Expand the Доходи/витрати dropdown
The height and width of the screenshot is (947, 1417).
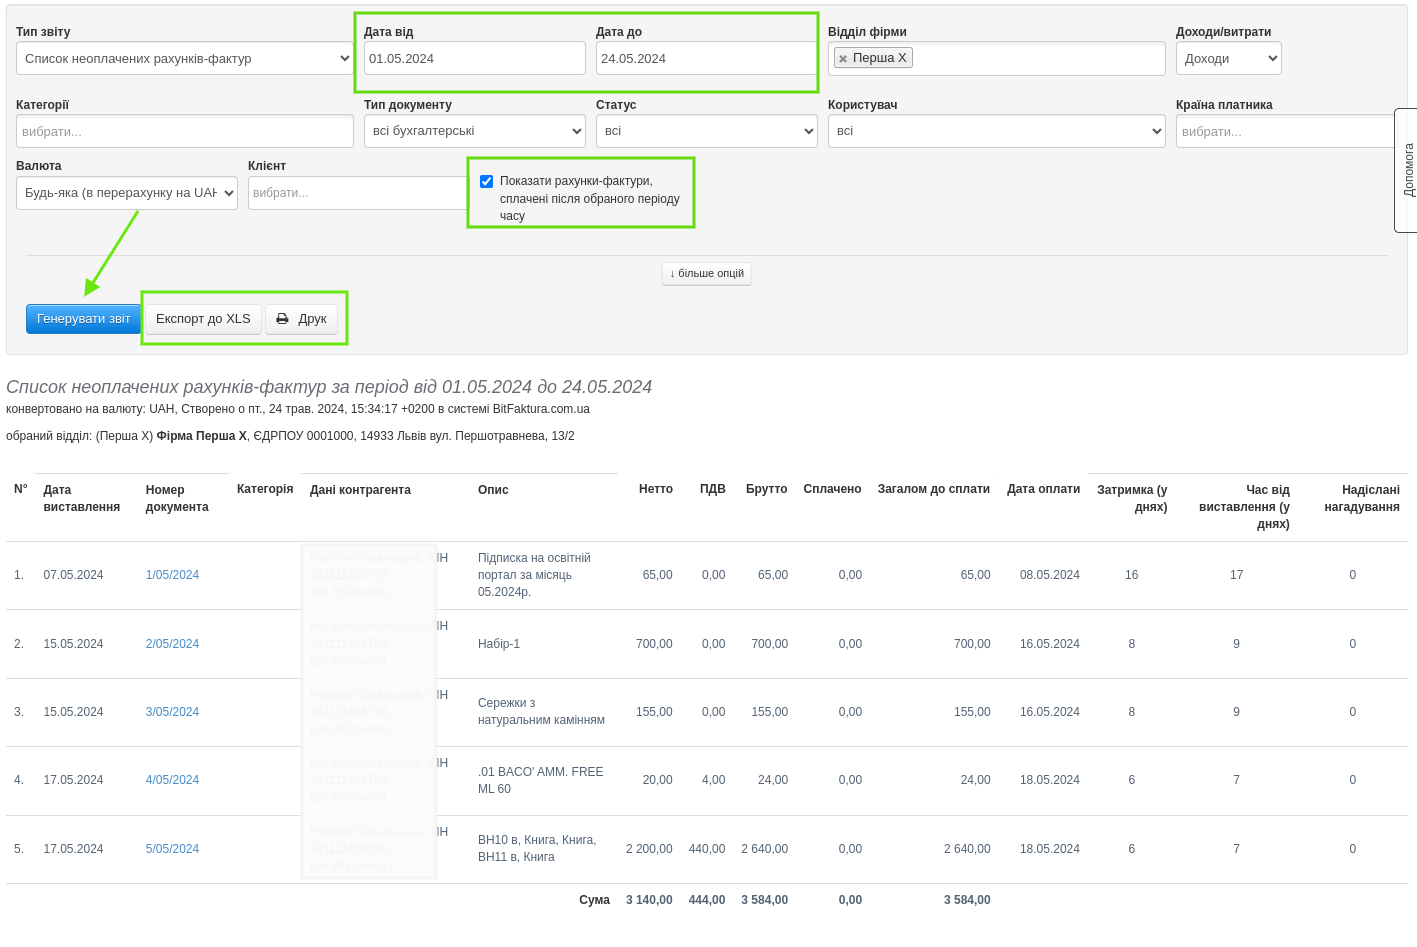click(1228, 58)
